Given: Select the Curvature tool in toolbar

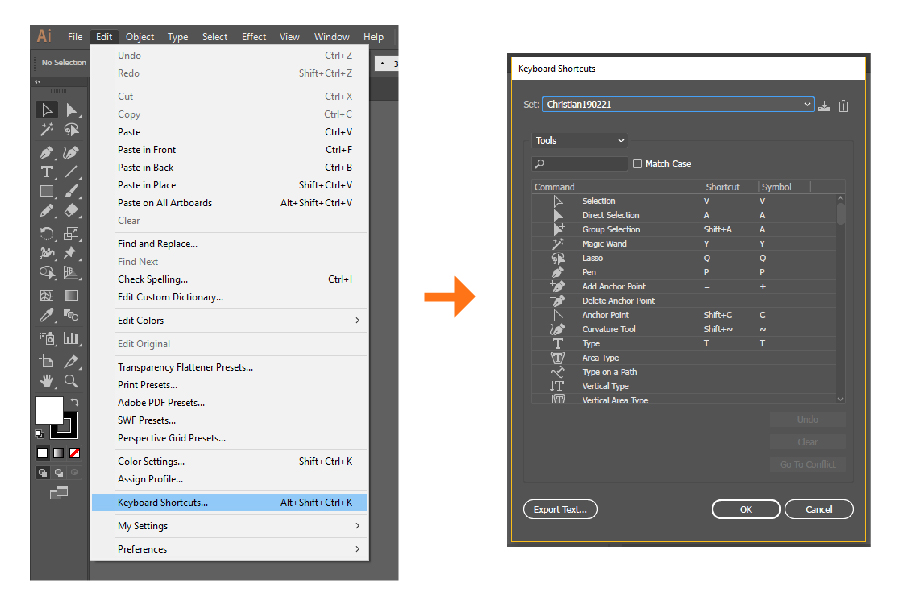Looking at the screenshot, I should coord(72,153).
